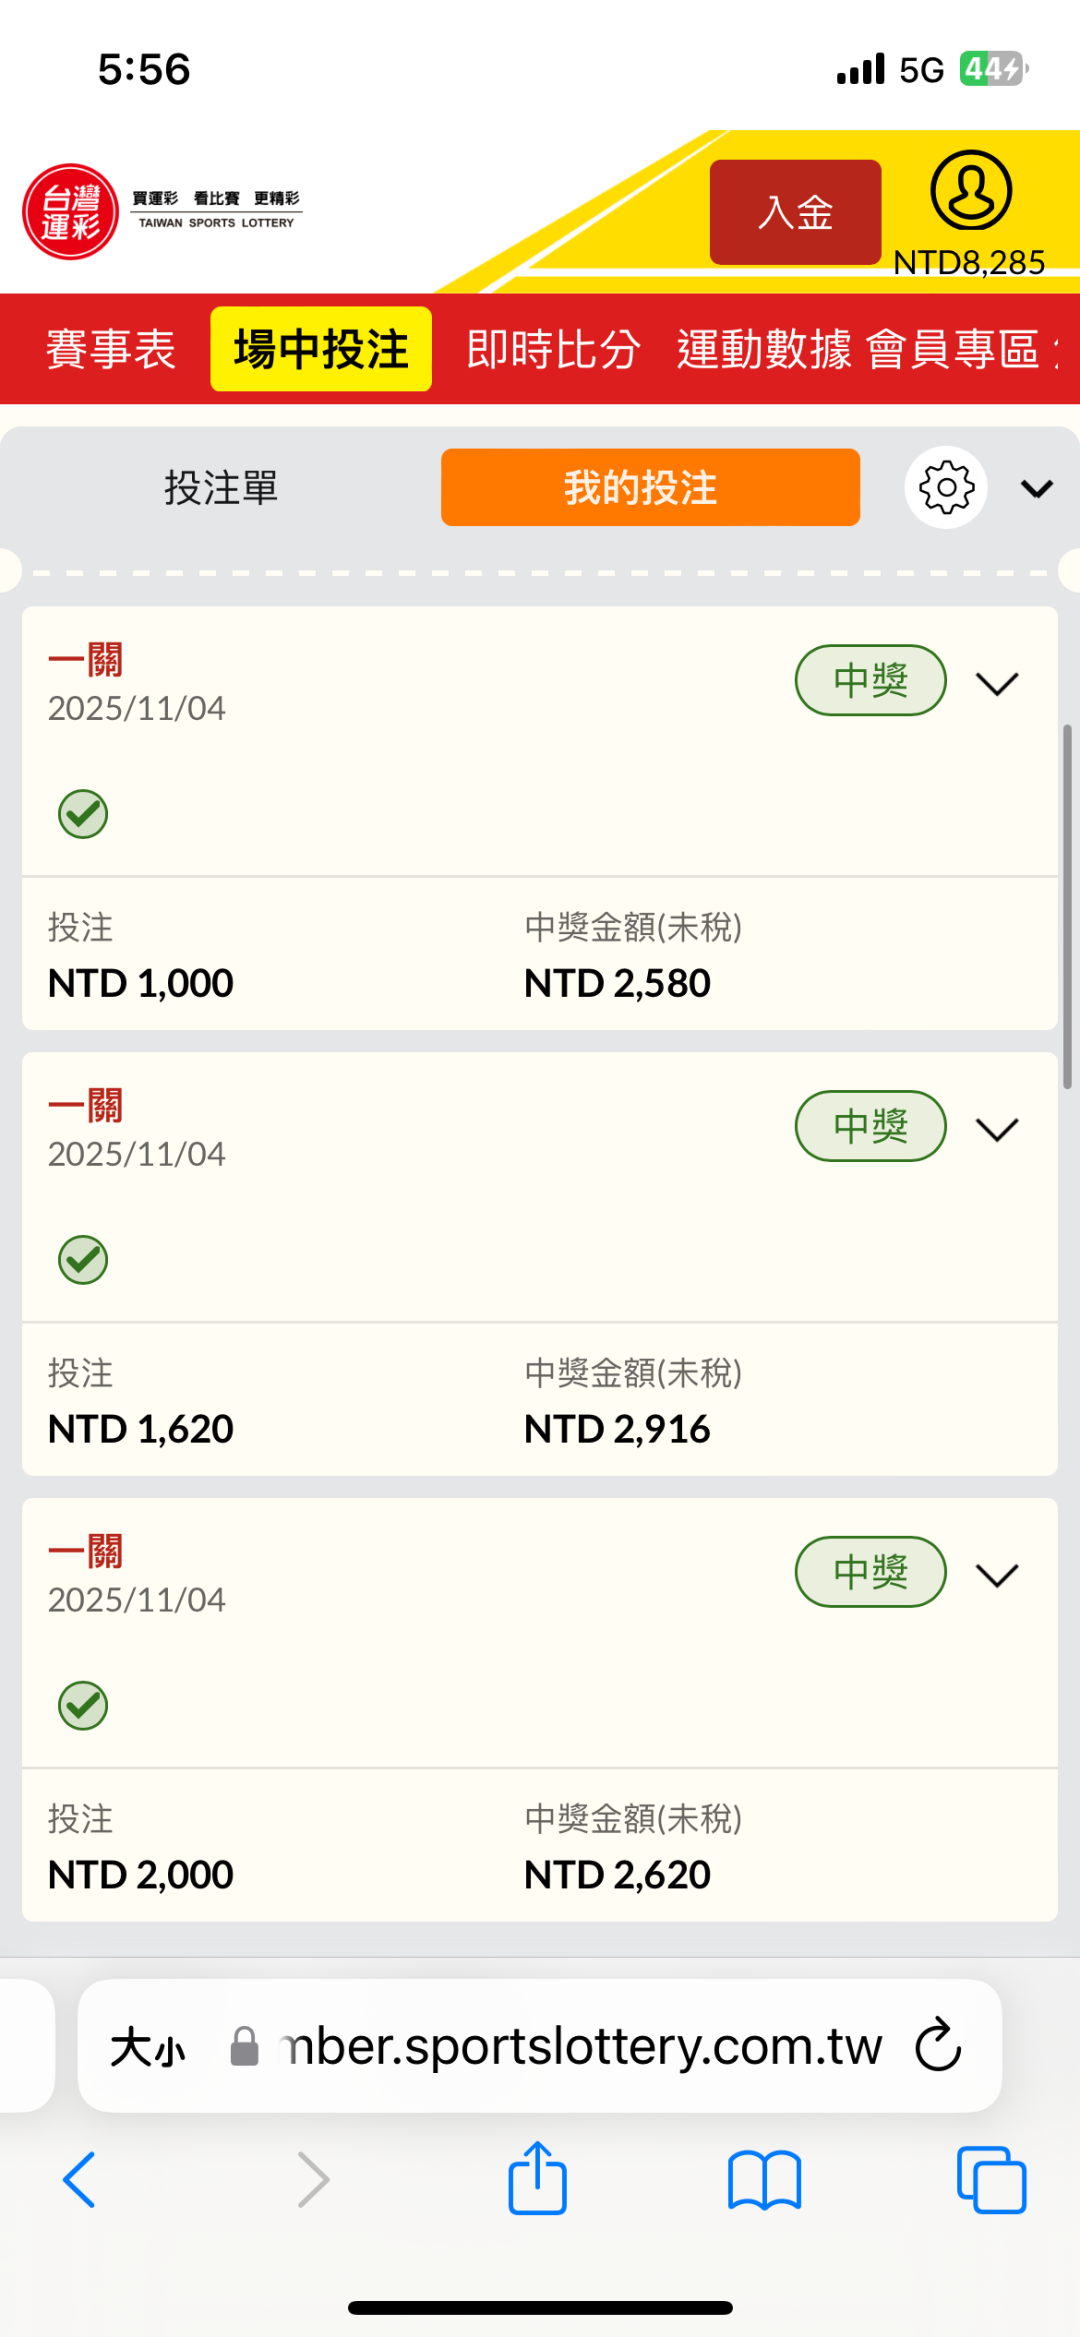Tap the Taiwan Sports Lottery logo
1080x2337 pixels.
tap(71, 212)
